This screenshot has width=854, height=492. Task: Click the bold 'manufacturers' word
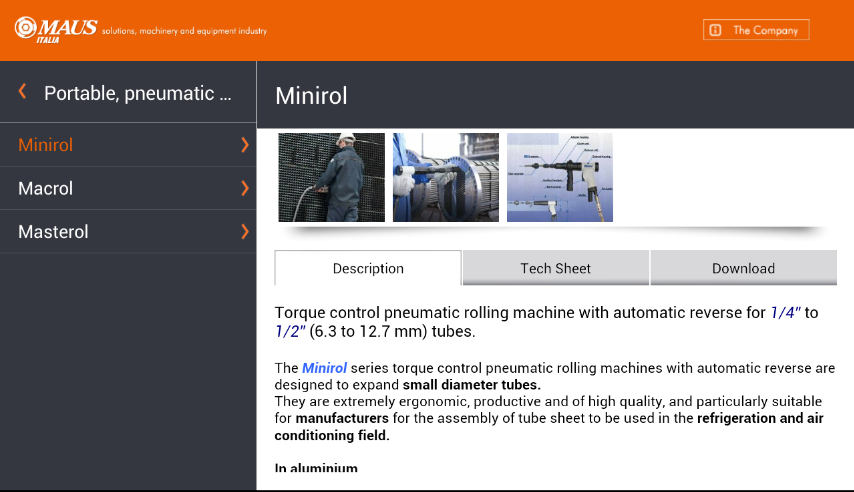coord(342,418)
